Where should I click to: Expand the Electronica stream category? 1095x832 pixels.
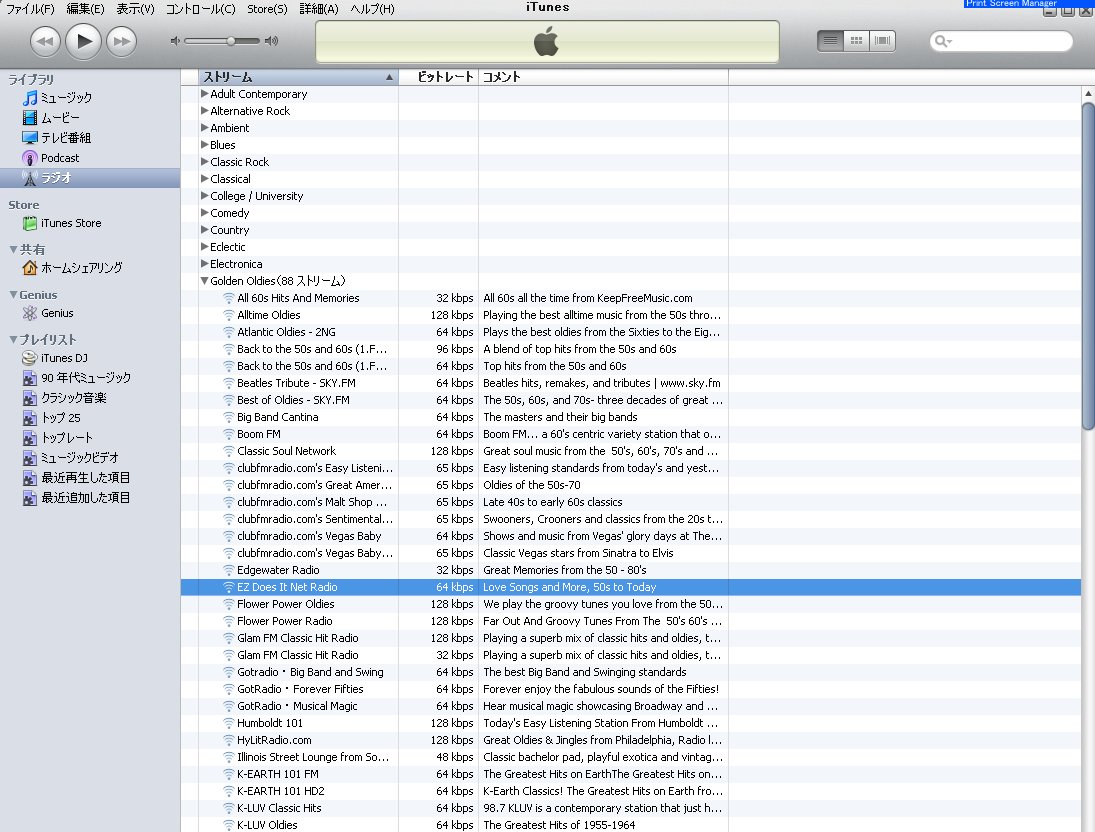[204, 264]
